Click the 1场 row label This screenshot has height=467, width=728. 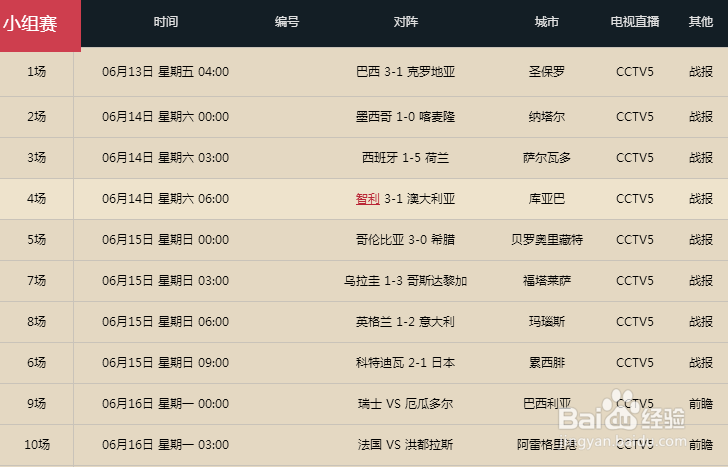(x=36, y=71)
